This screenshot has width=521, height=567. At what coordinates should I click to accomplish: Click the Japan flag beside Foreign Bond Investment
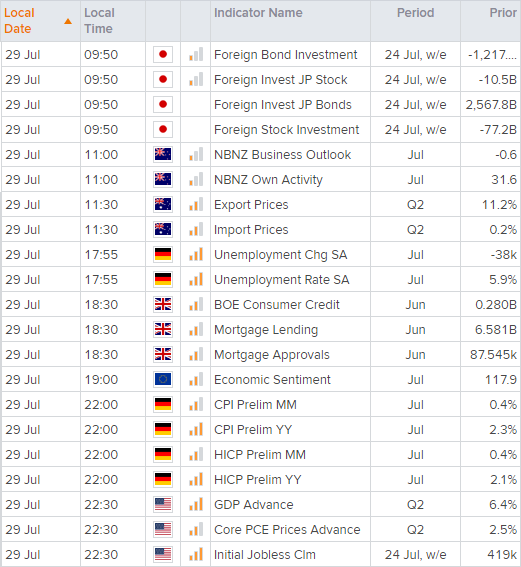pyautogui.click(x=163, y=55)
